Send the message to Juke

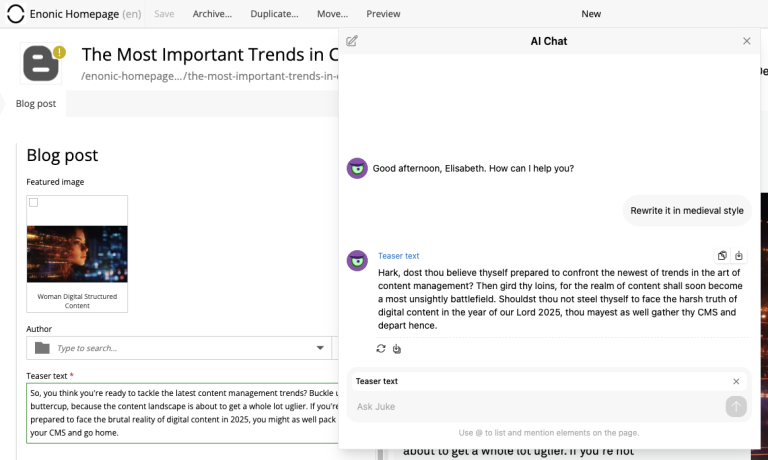[x=736, y=406]
